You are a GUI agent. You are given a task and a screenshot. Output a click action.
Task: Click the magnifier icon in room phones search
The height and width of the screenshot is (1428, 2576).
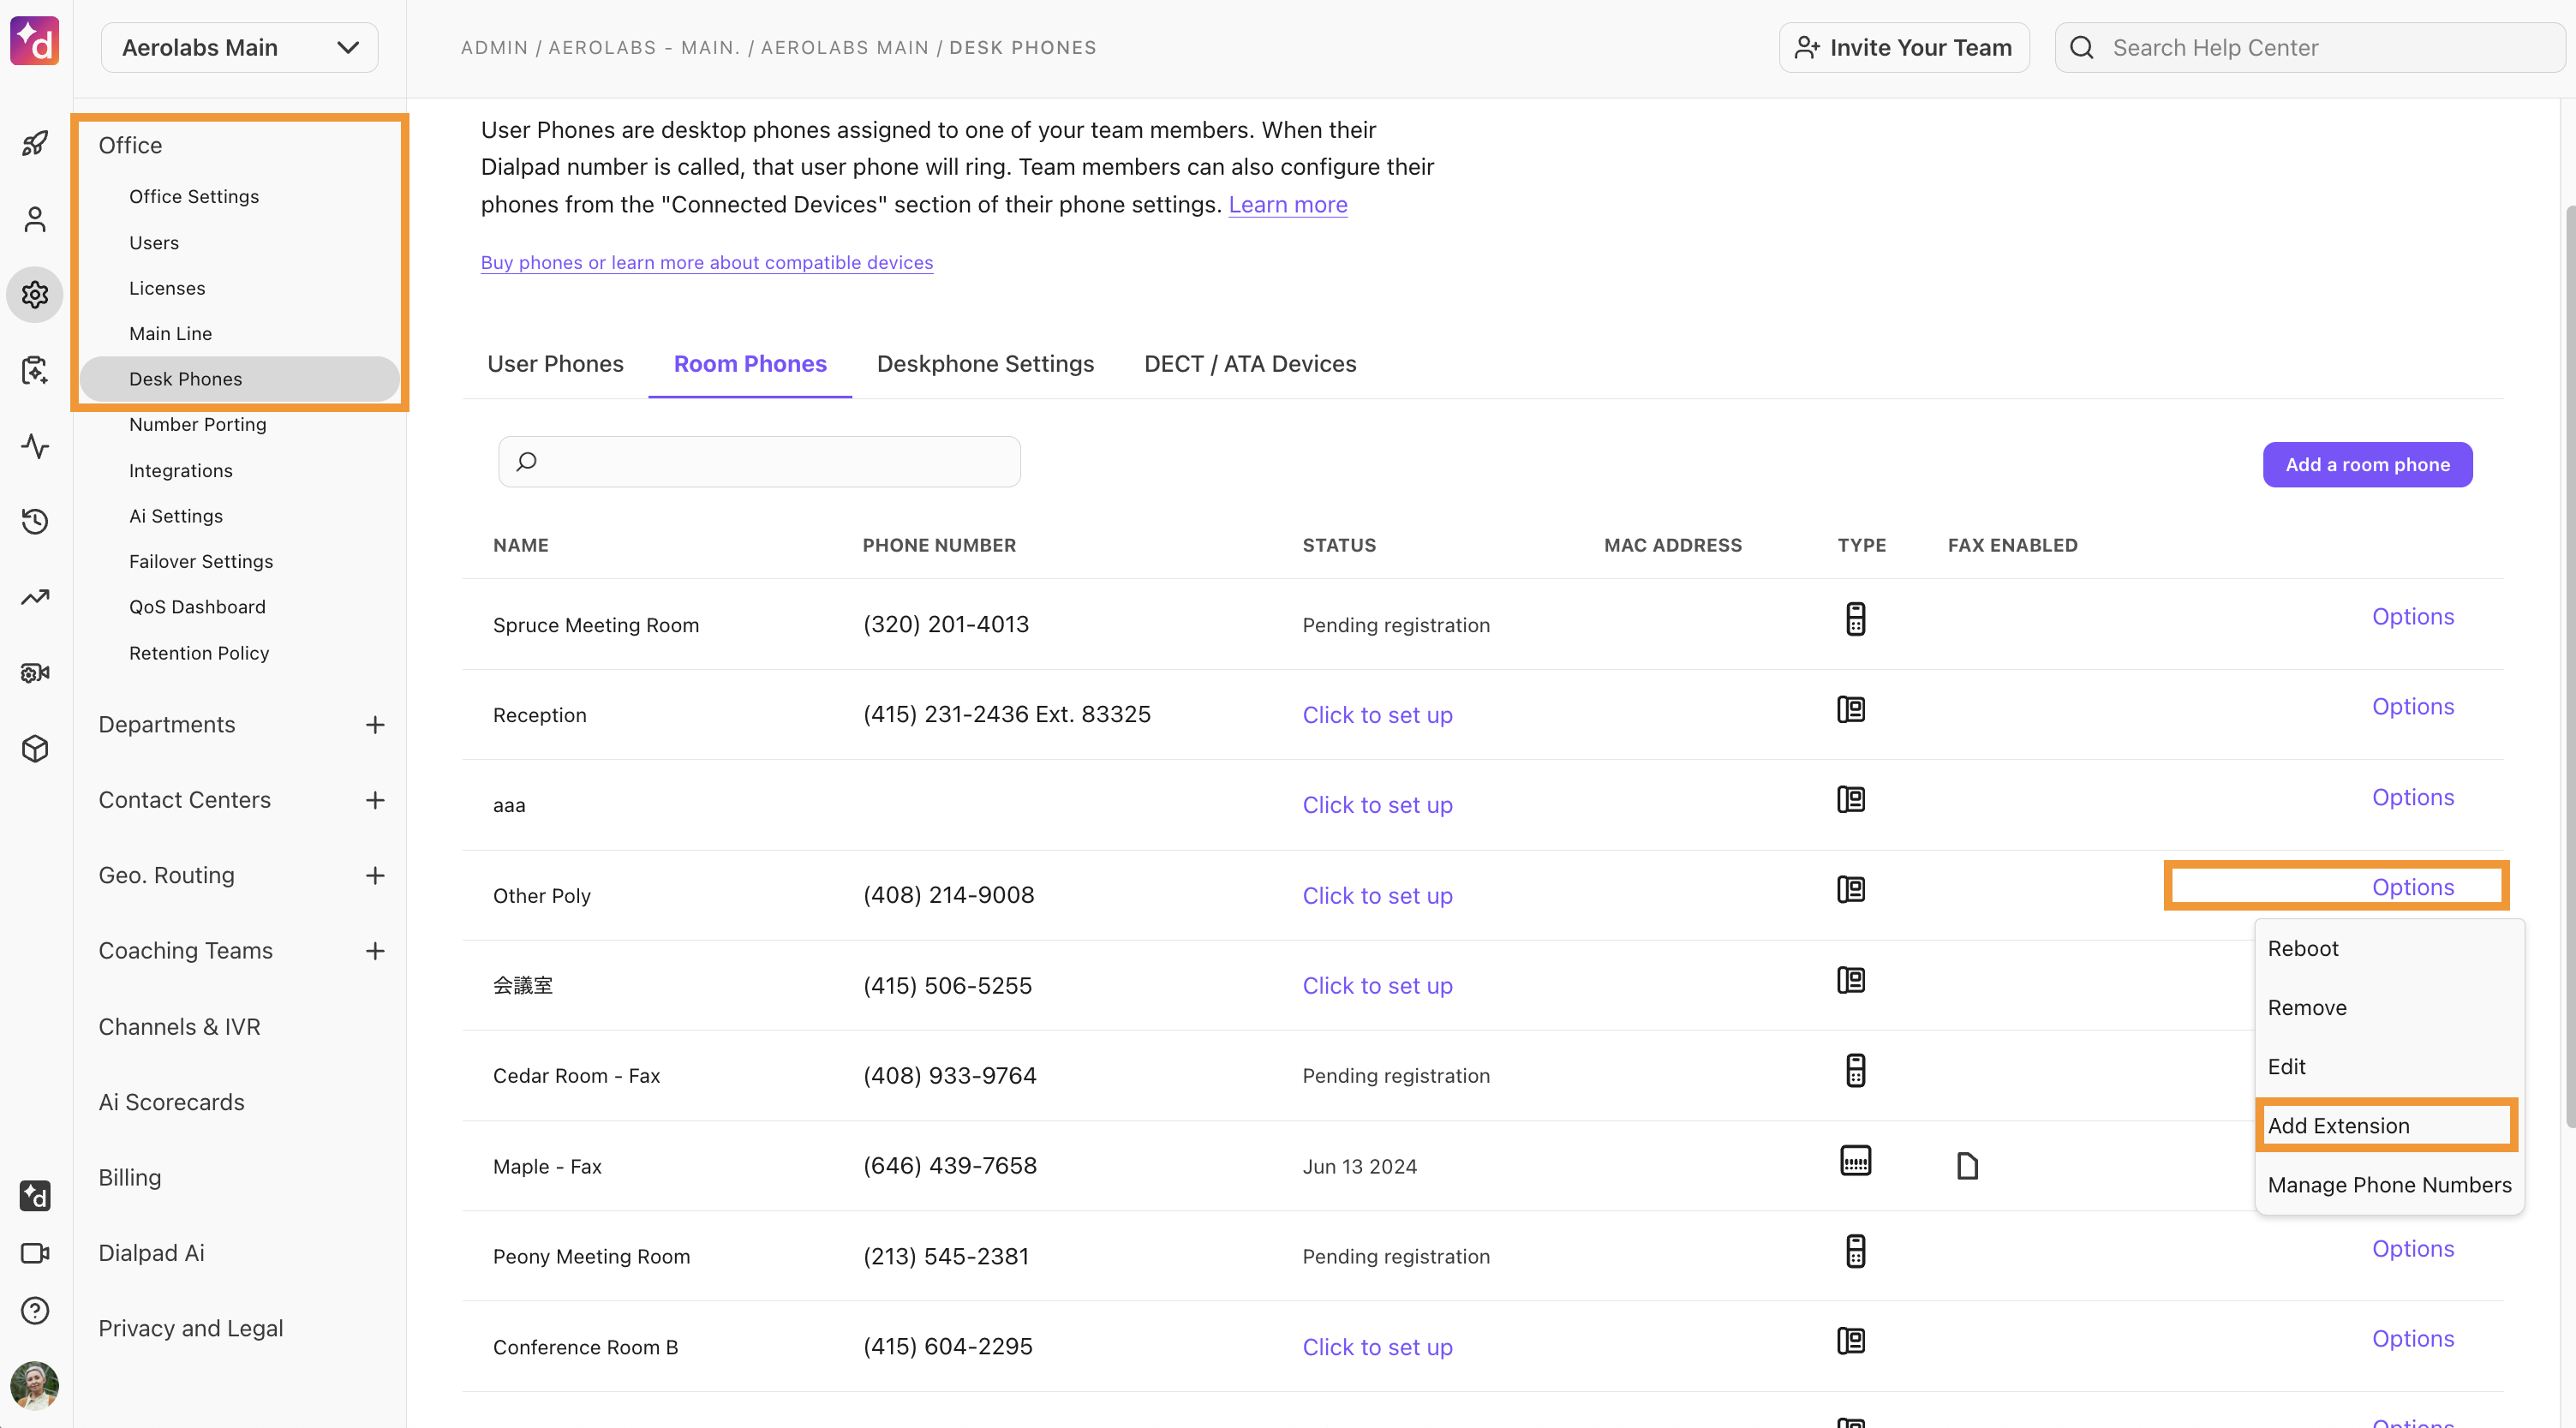point(527,461)
